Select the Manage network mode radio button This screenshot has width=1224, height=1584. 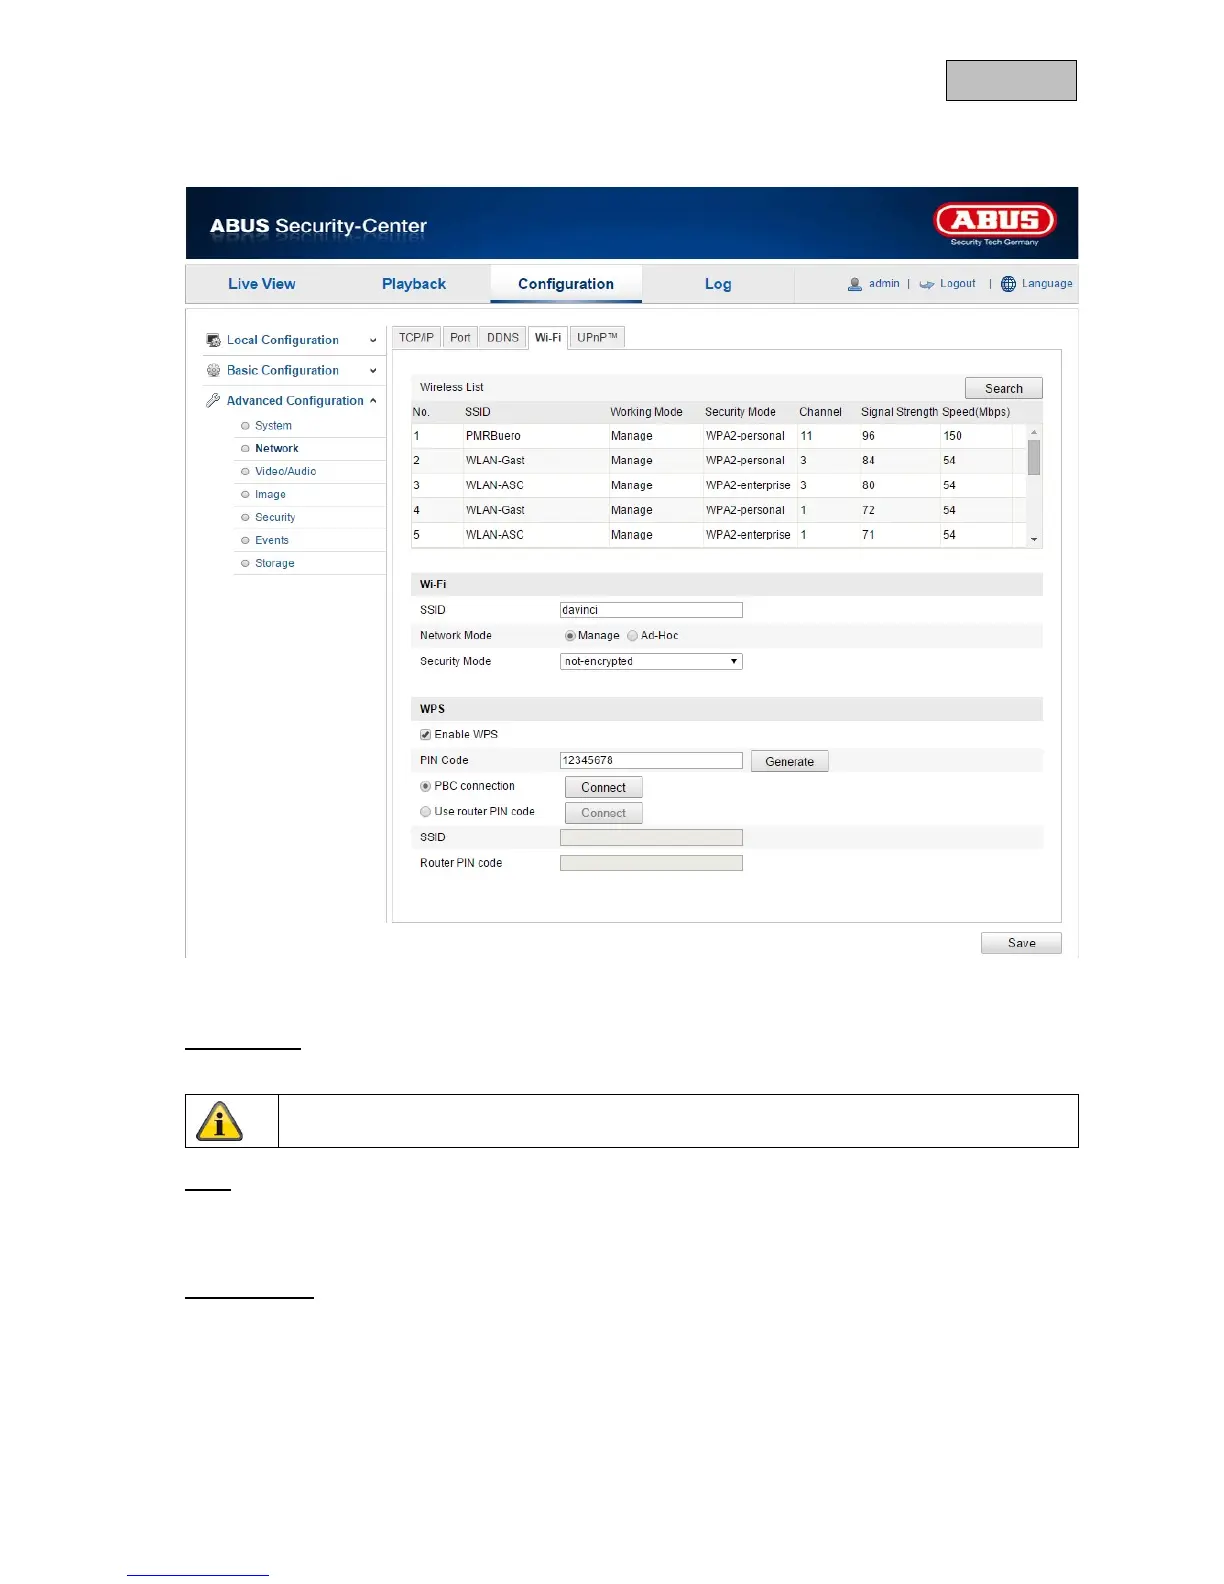tap(570, 636)
